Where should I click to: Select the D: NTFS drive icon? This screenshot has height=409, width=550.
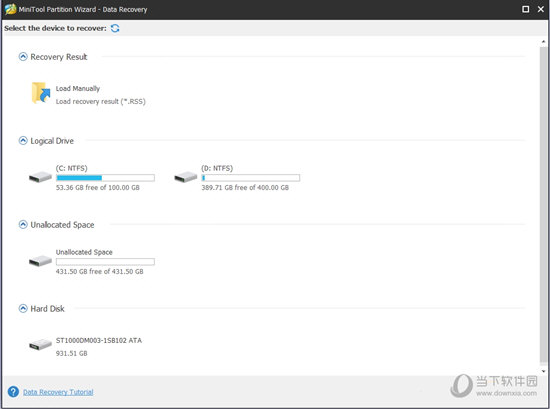[186, 177]
